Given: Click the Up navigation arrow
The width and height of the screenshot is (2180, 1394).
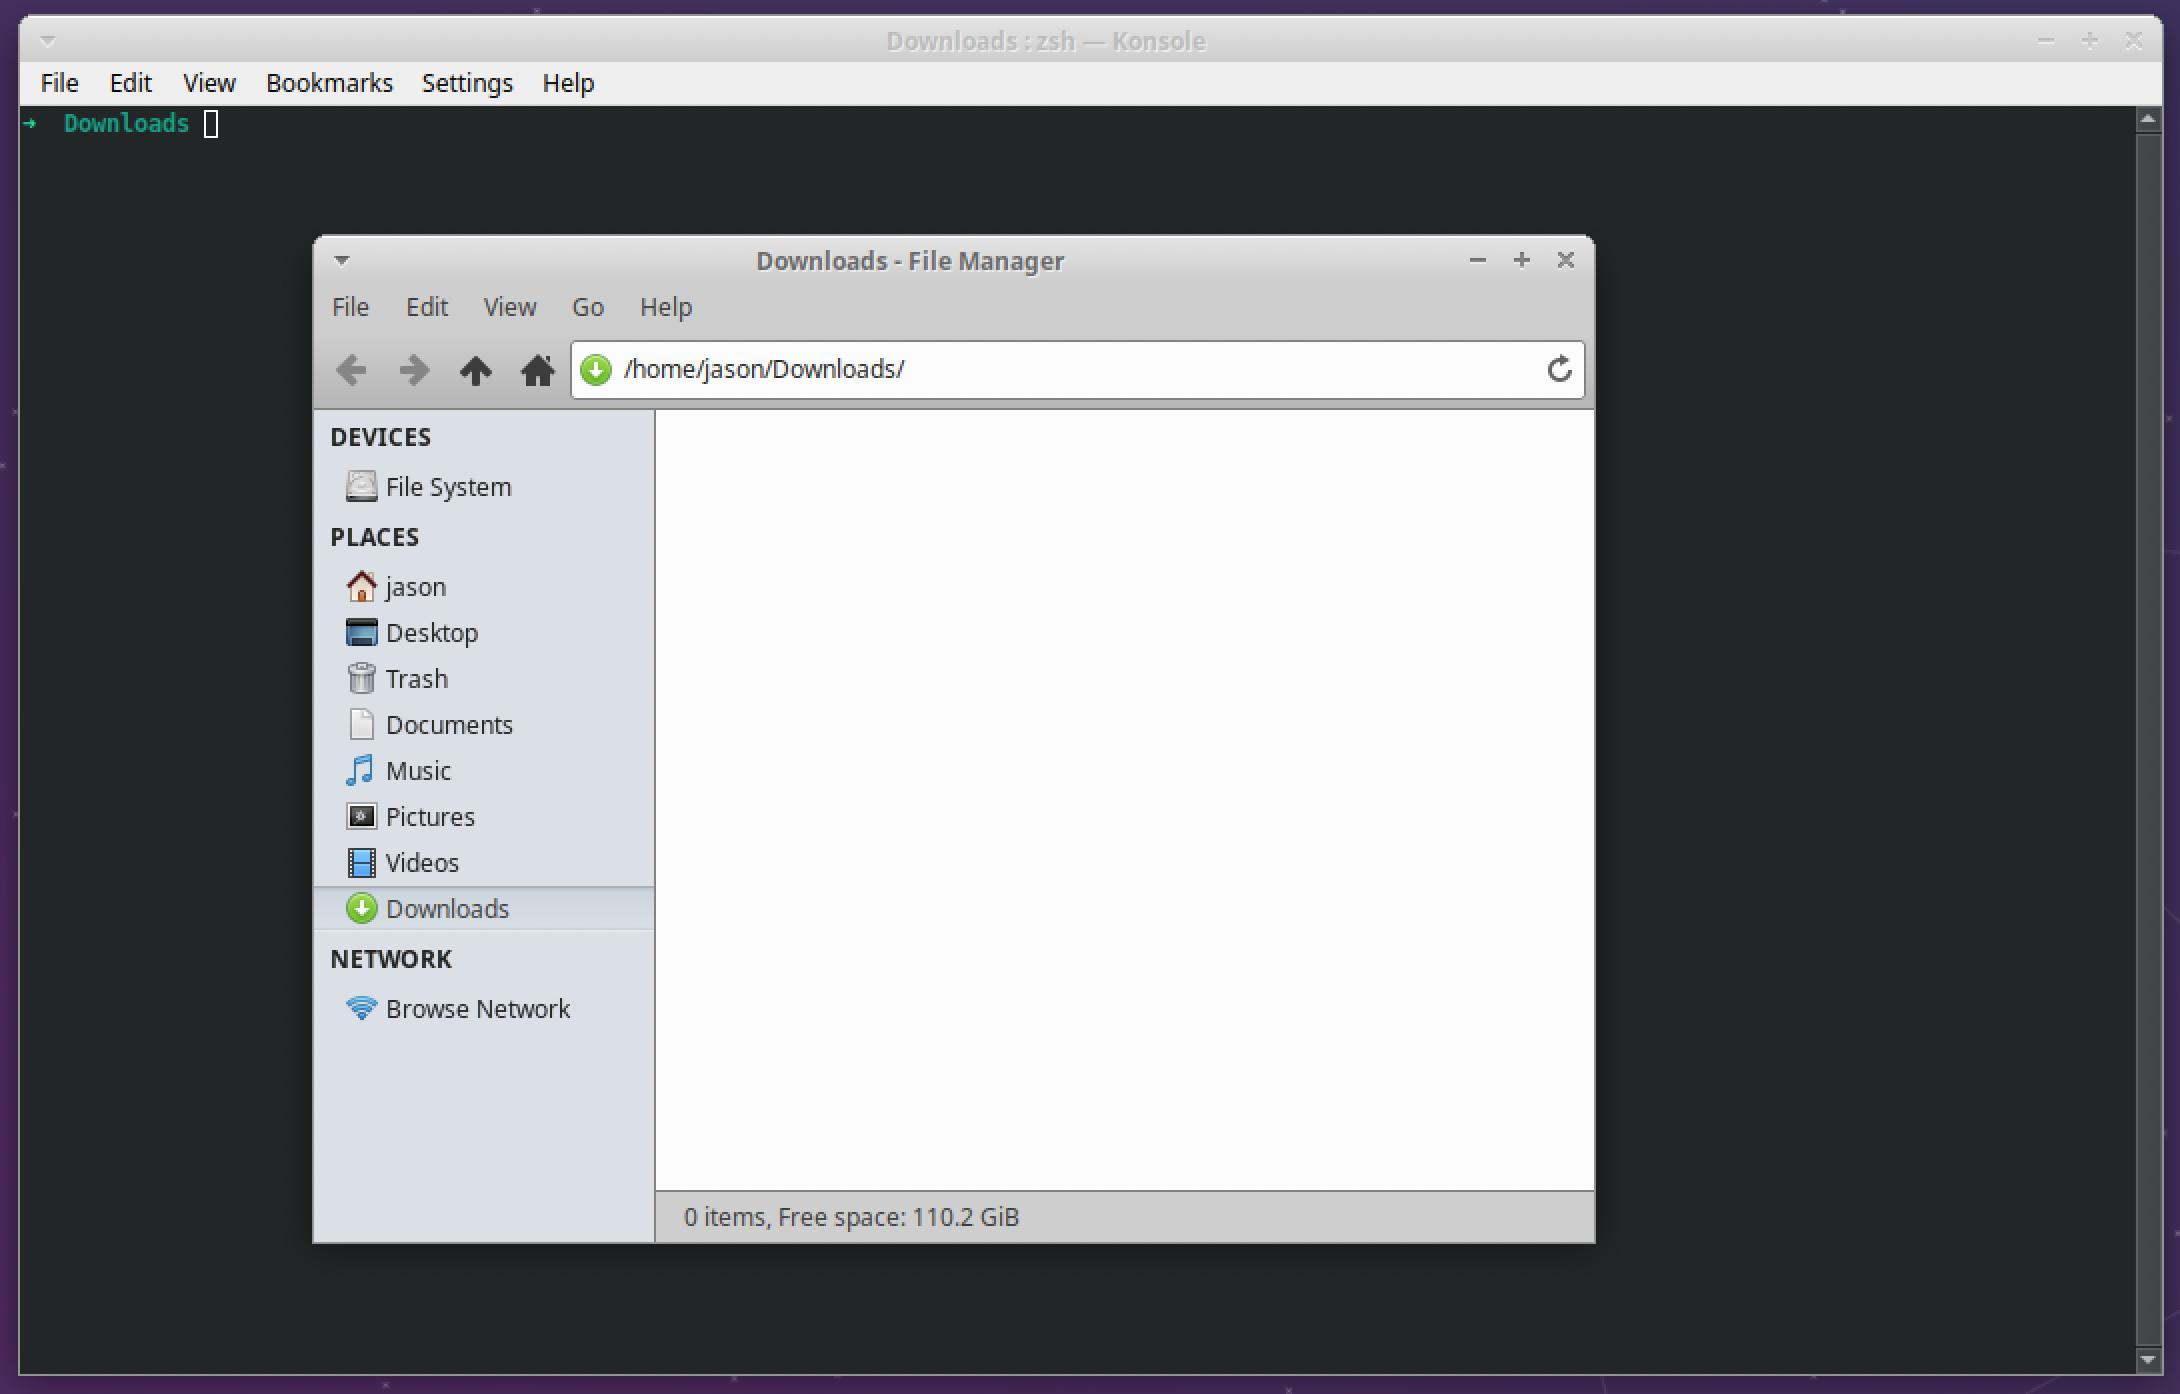Looking at the screenshot, I should 476,370.
